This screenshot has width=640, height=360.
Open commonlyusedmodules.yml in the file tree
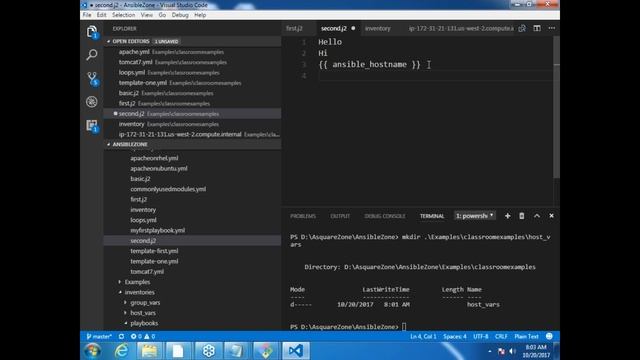coord(193,189)
